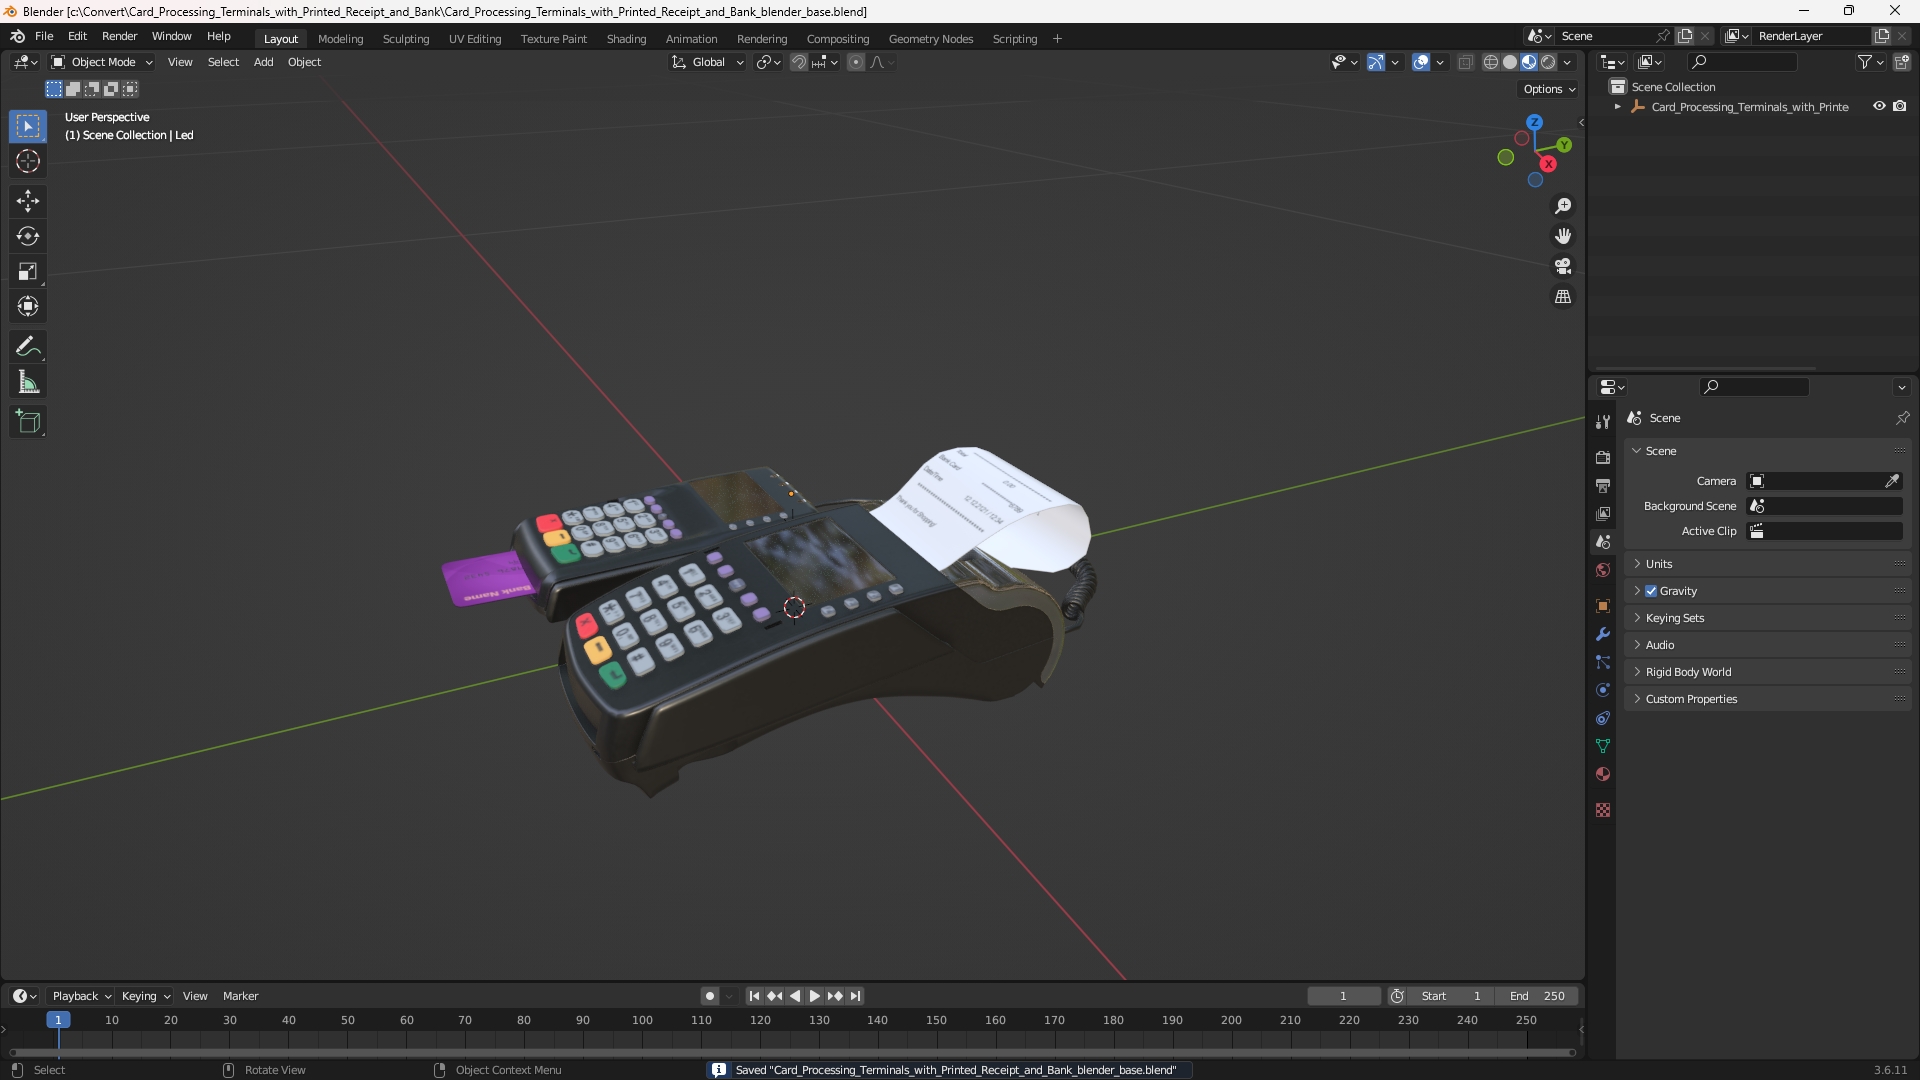Viewport: 1920px width, 1080px height.
Task: Open the Render properties tab
Action: point(1603,457)
